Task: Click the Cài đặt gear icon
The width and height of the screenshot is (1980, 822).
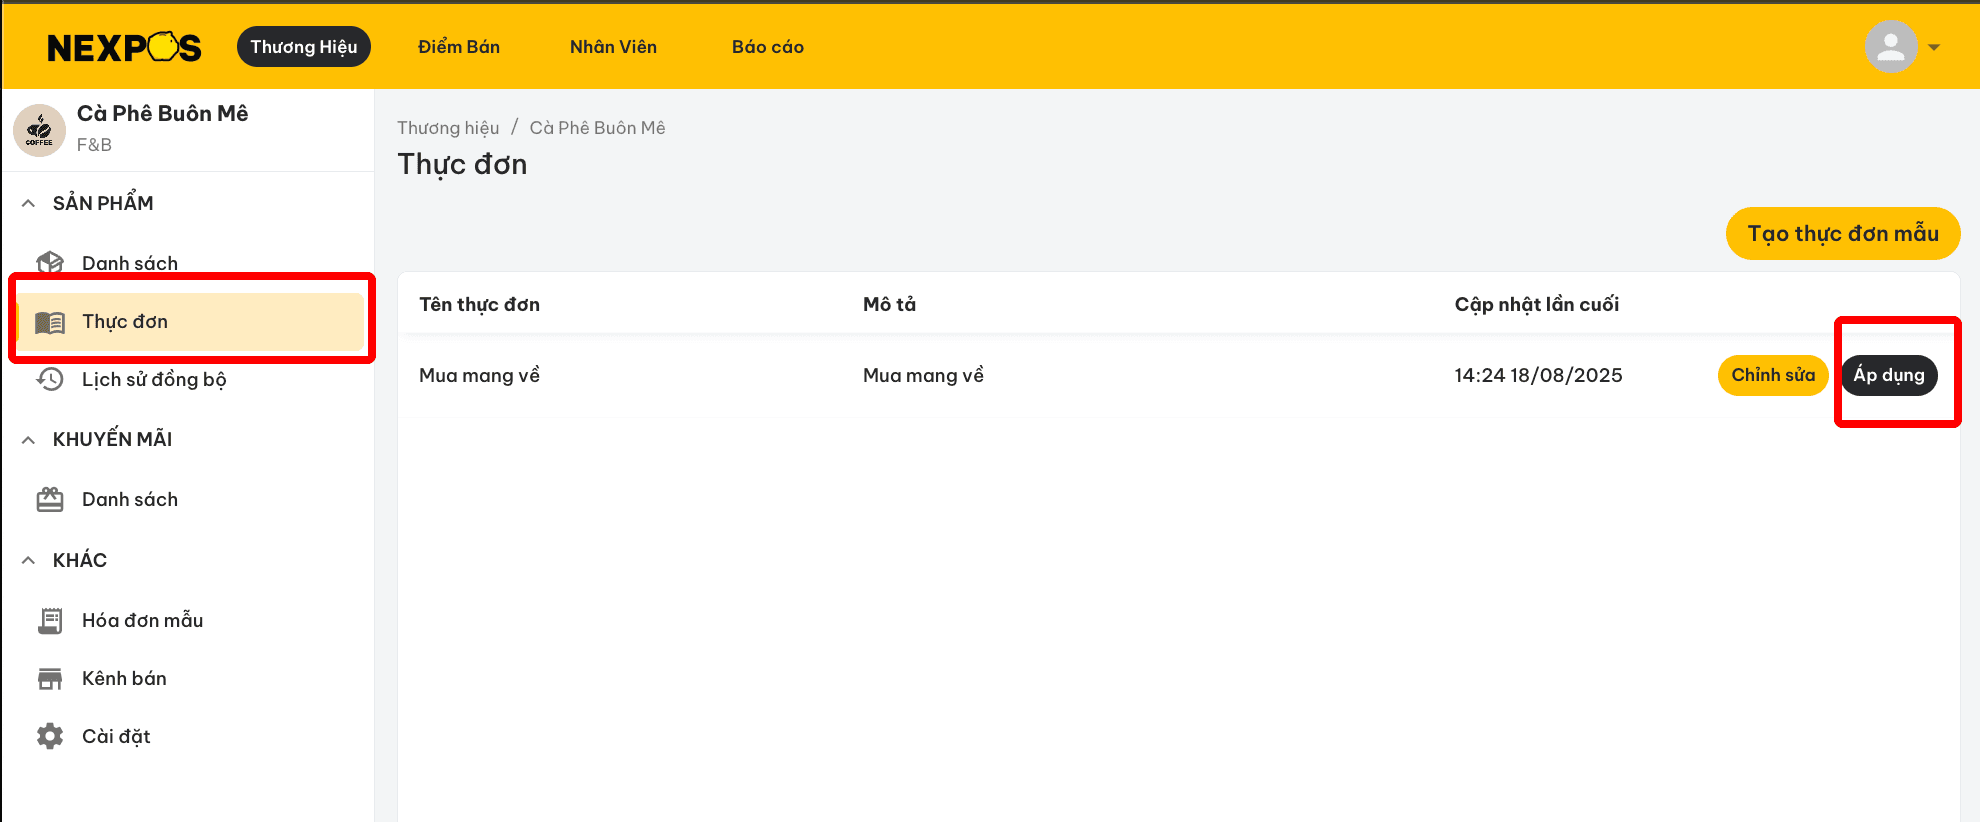Action: pyautogui.click(x=50, y=736)
